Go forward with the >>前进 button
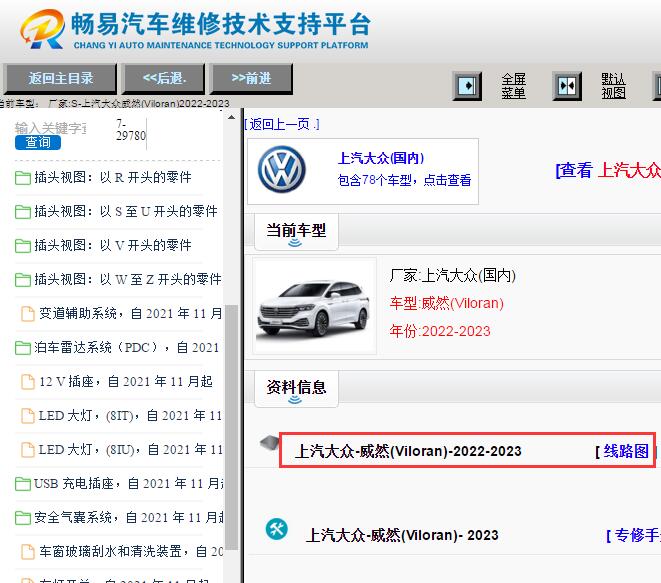 (251, 78)
